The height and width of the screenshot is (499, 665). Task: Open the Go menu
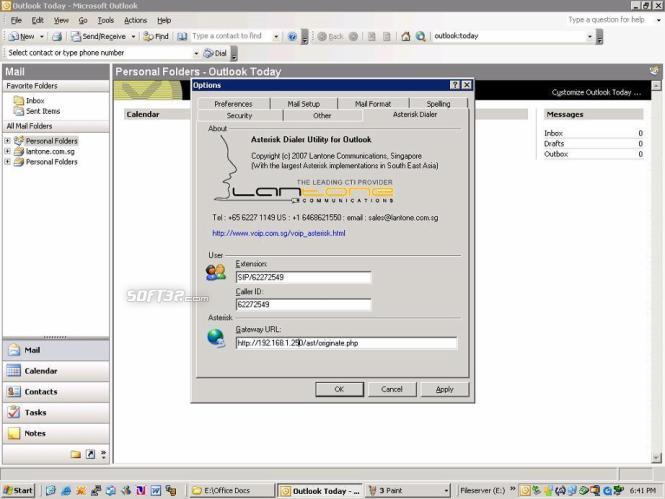click(83, 20)
